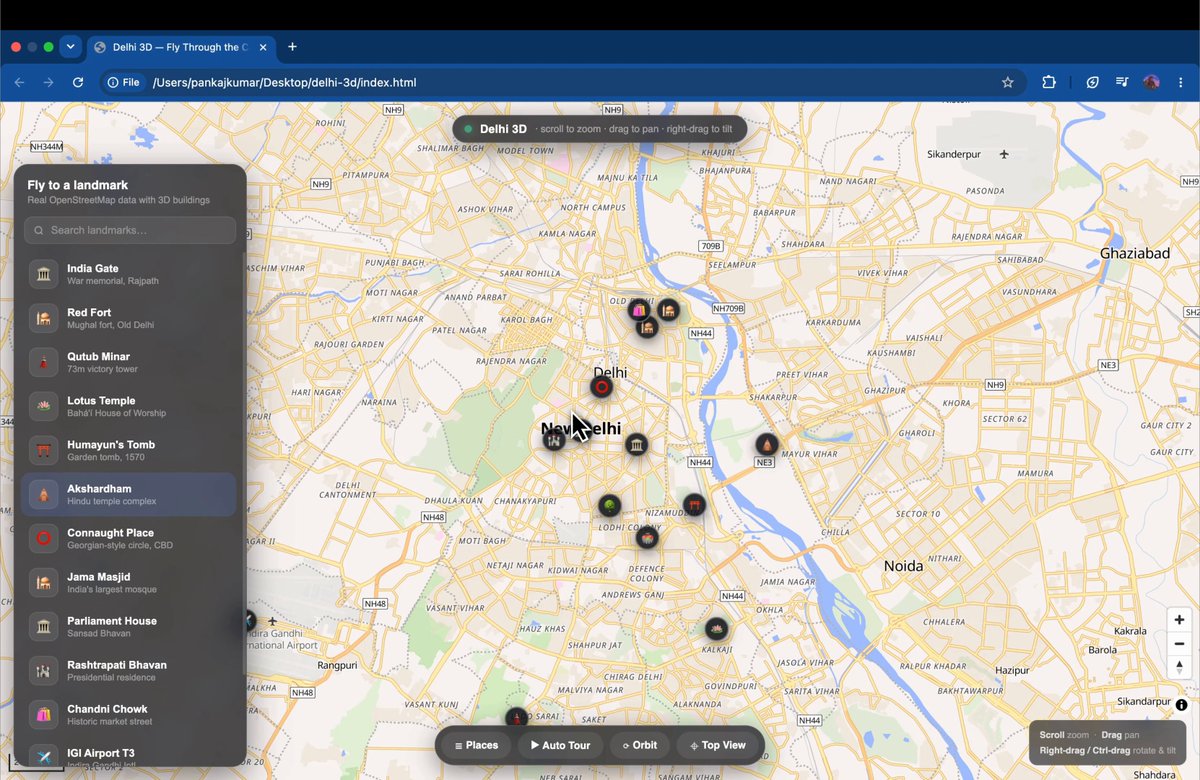This screenshot has width=1200, height=780.
Task: Fly to Connaught Place from the list
Action: [129, 538]
